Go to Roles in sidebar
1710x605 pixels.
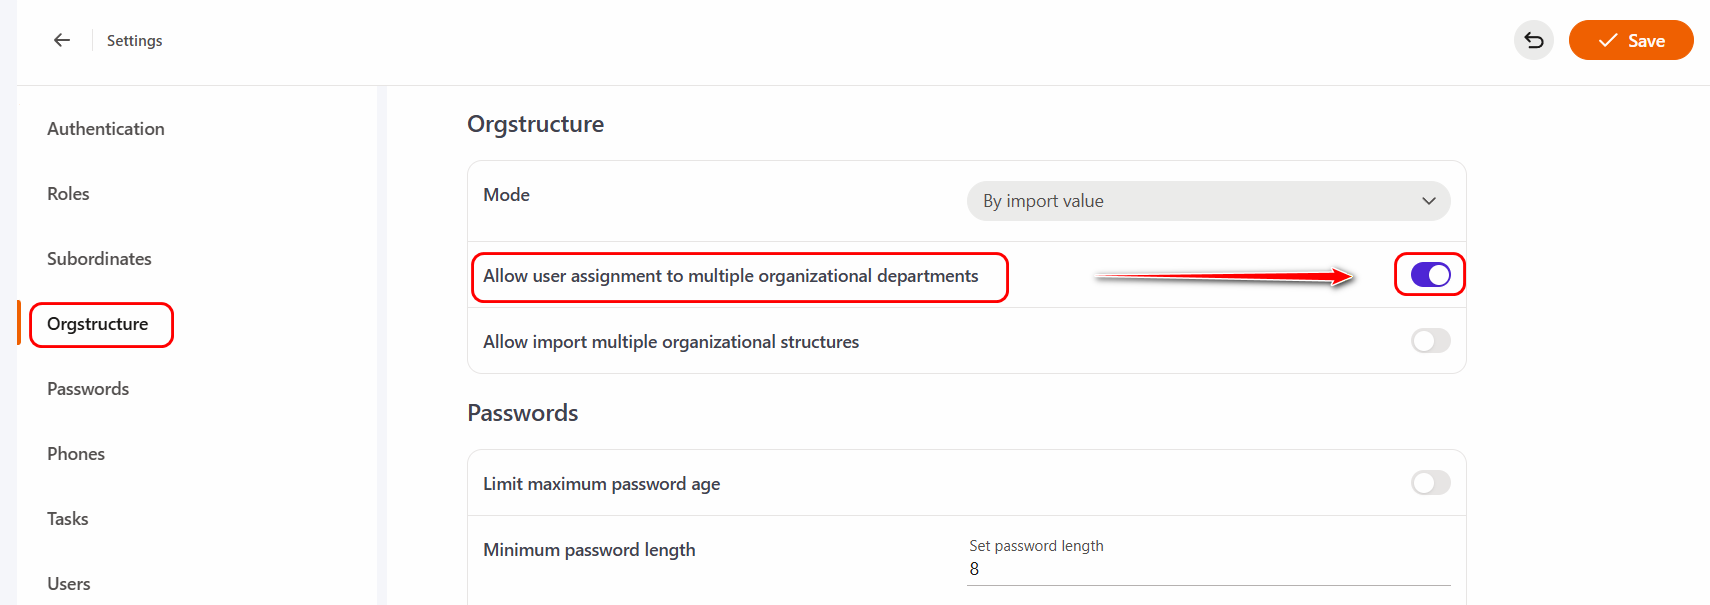(x=68, y=194)
